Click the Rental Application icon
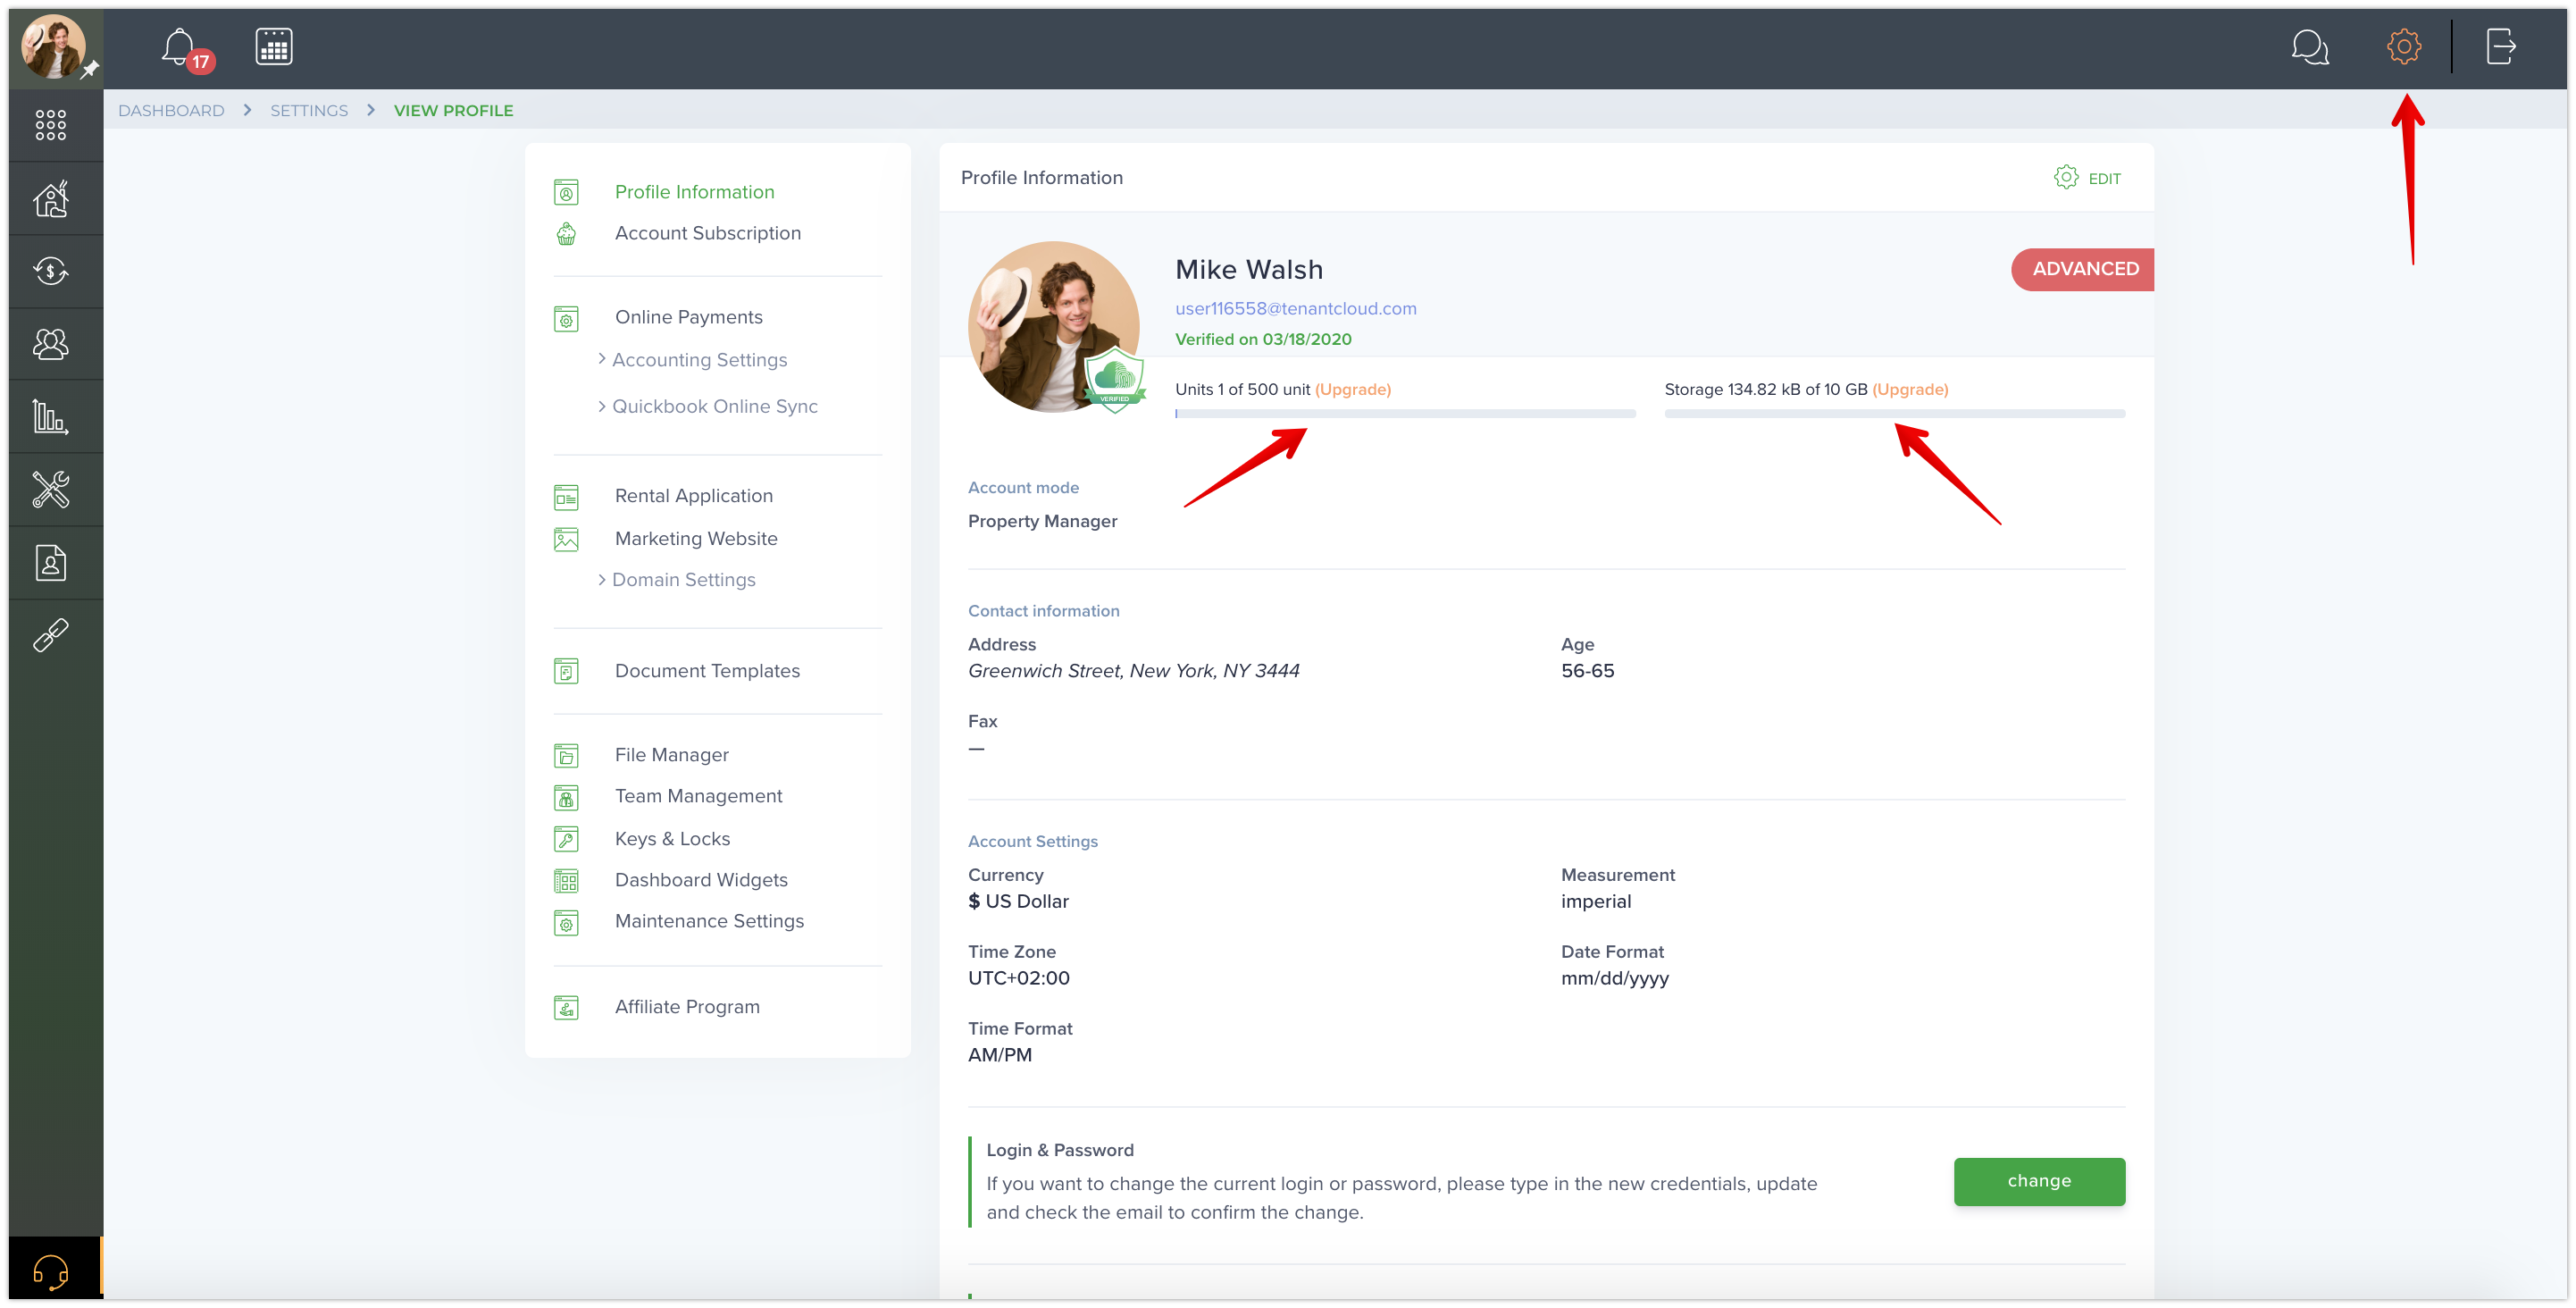This screenshot has height=1308, width=2576. tap(566, 497)
